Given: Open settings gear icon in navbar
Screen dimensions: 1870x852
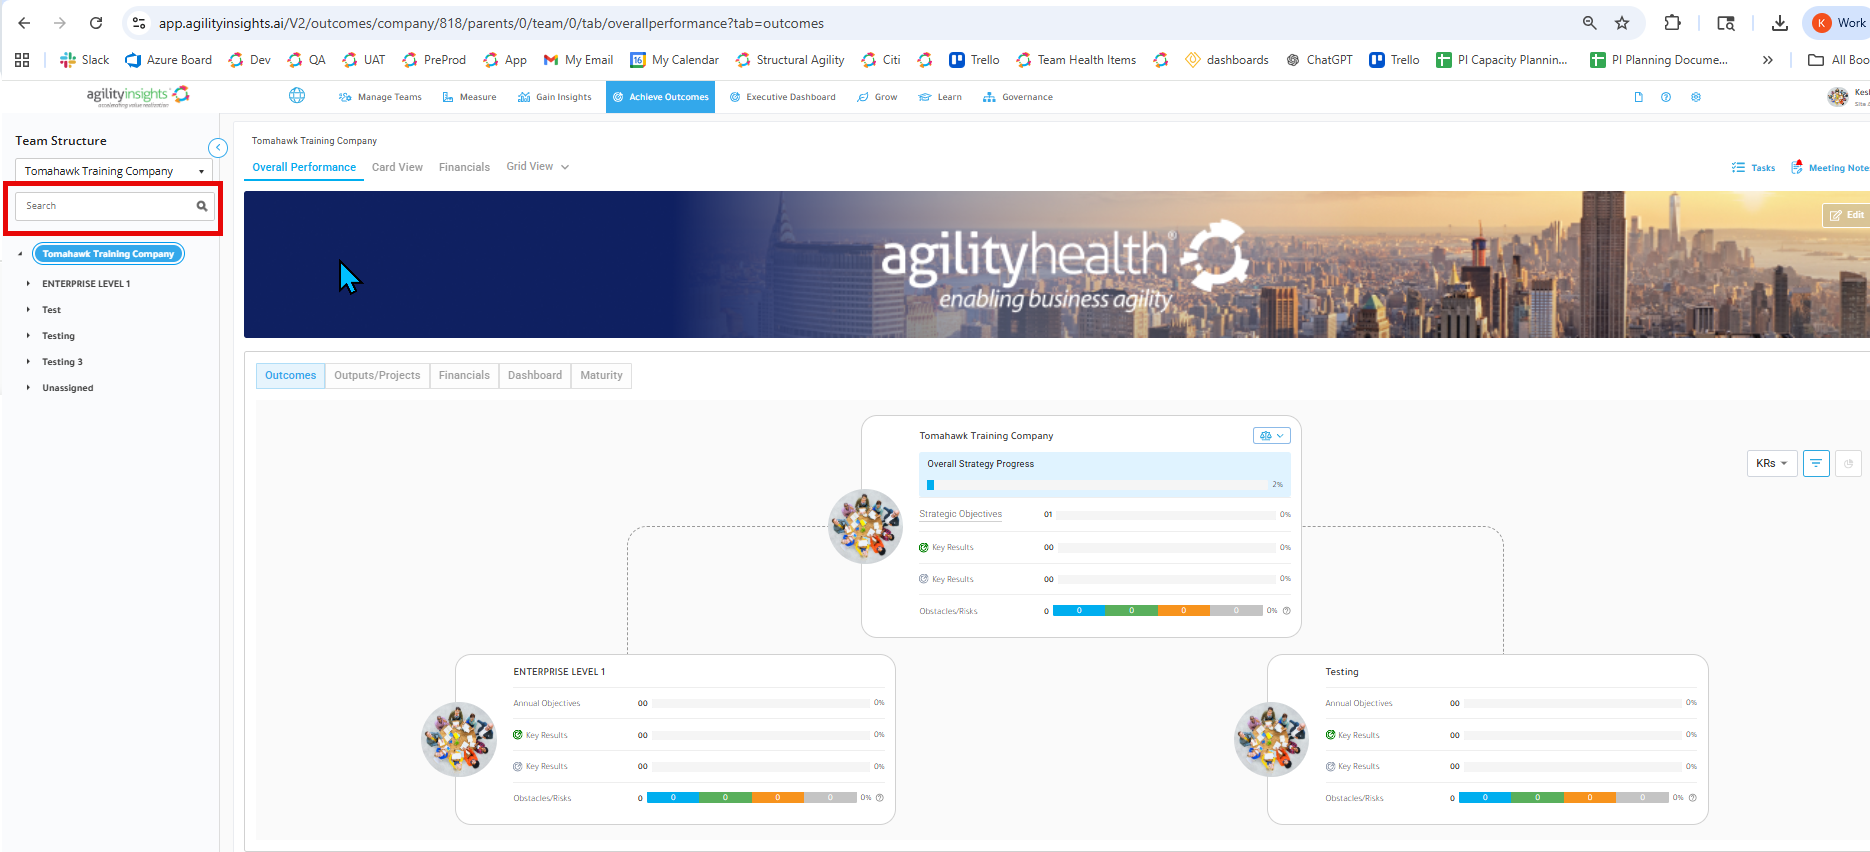Looking at the screenshot, I should 1695,97.
